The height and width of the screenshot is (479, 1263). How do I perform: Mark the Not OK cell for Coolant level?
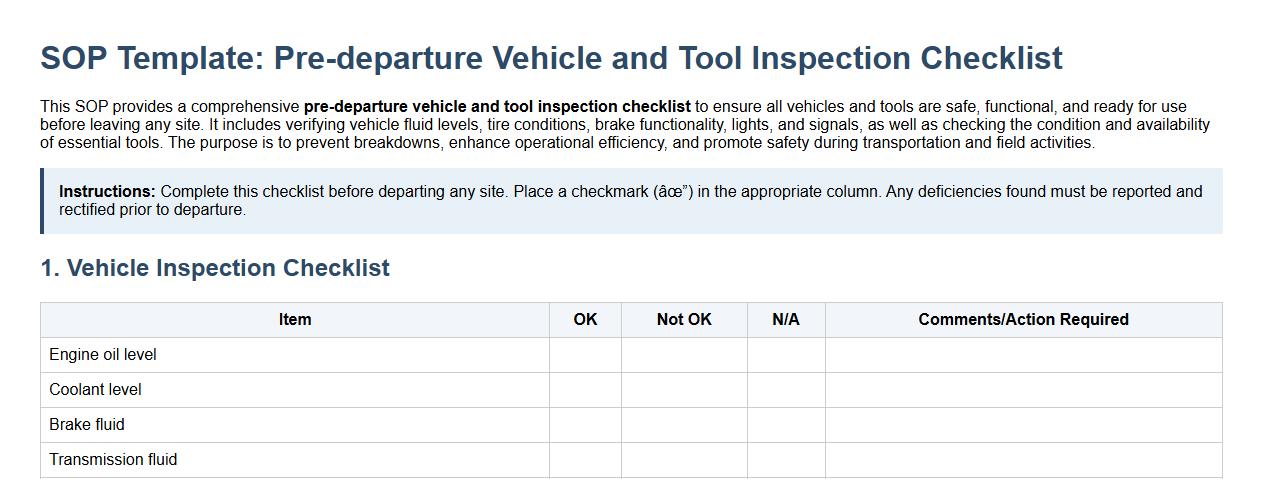click(684, 390)
